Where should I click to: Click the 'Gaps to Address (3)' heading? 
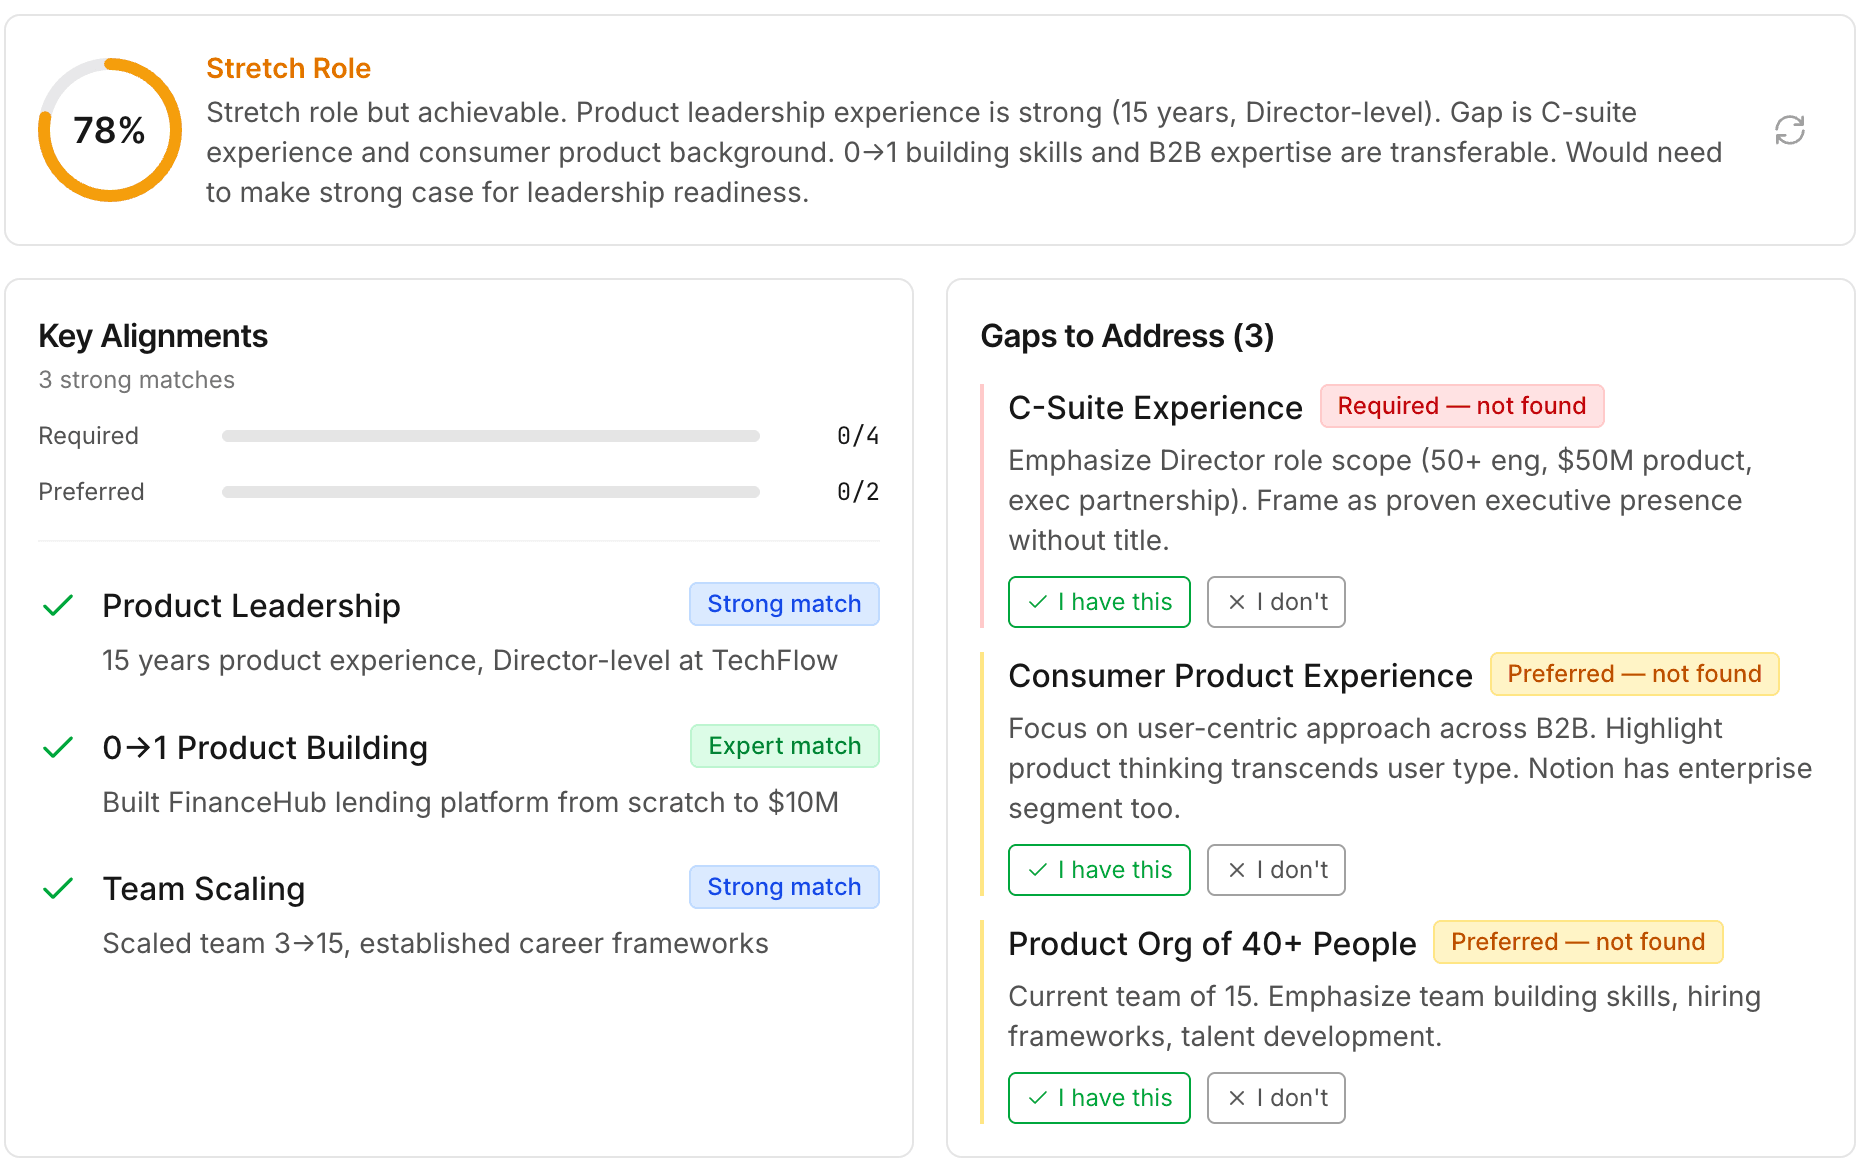pyautogui.click(x=1127, y=336)
